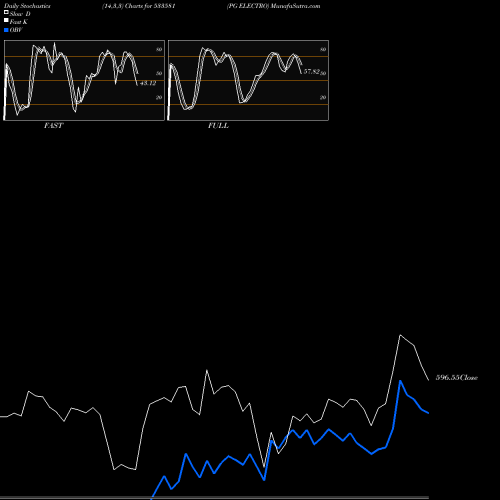
Task: Click the 43.12 value on FAST chart
Action: click(x=148, y=83)
